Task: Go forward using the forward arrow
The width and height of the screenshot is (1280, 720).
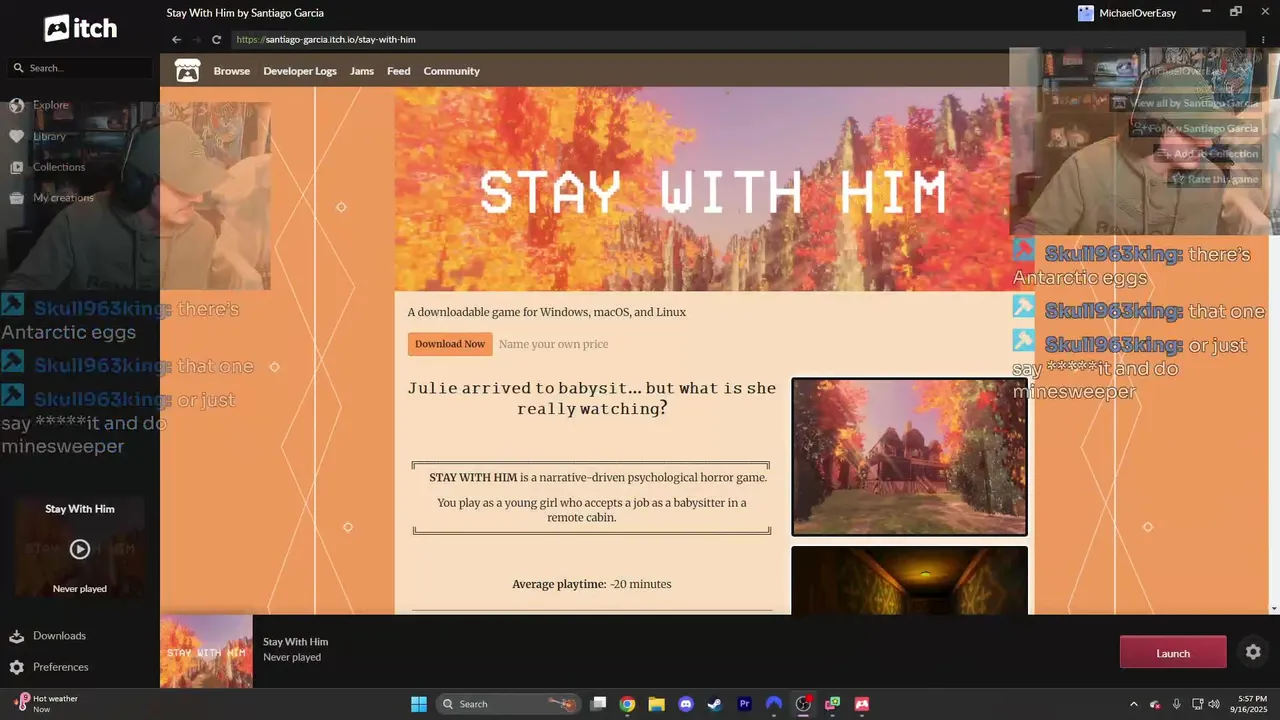Action: click(x=197, y=40)
